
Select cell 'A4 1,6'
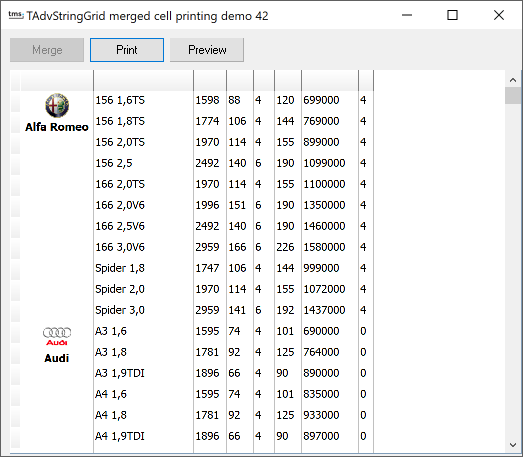[111, 394]
